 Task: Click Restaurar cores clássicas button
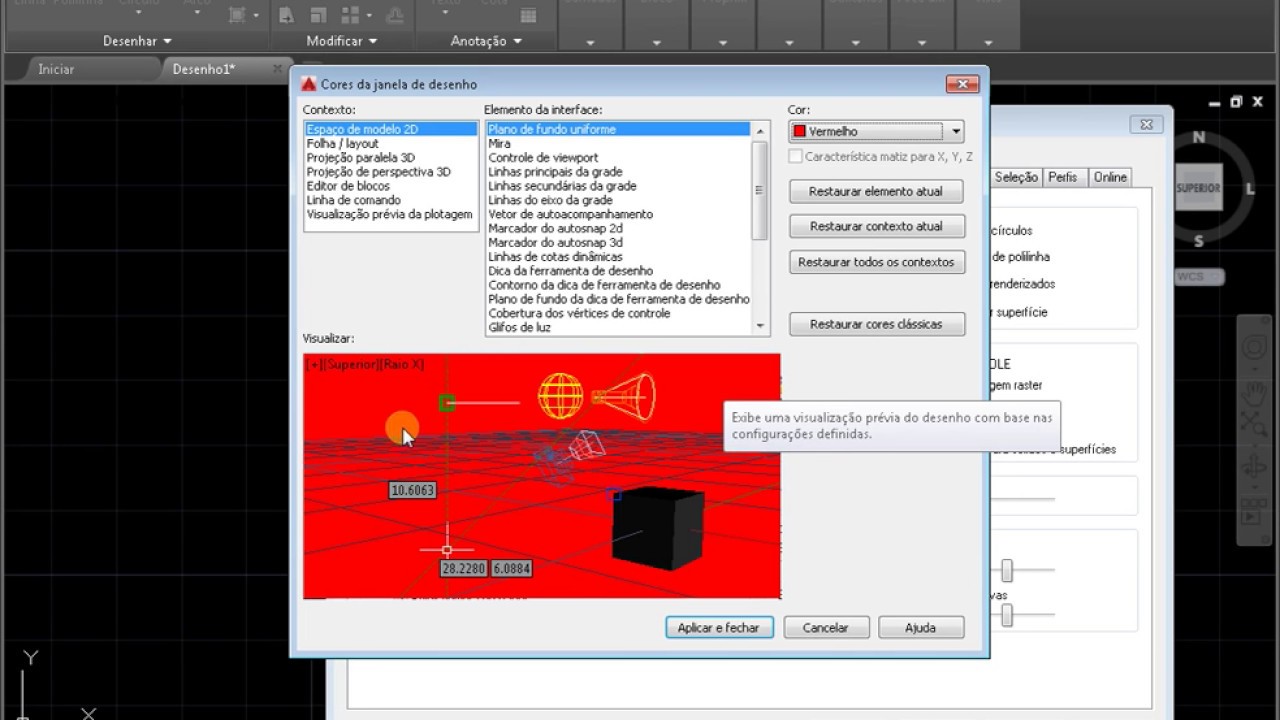tap(876, 324)
